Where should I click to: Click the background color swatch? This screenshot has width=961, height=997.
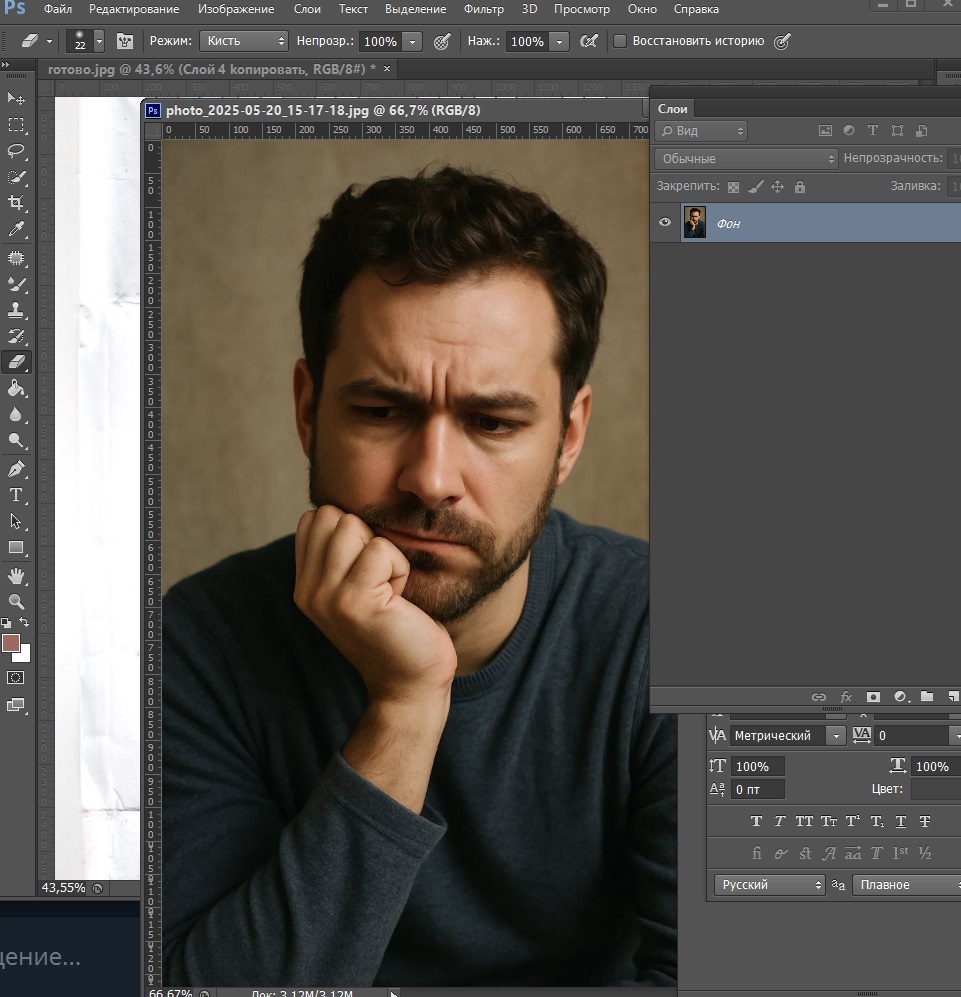coord(24,655)
